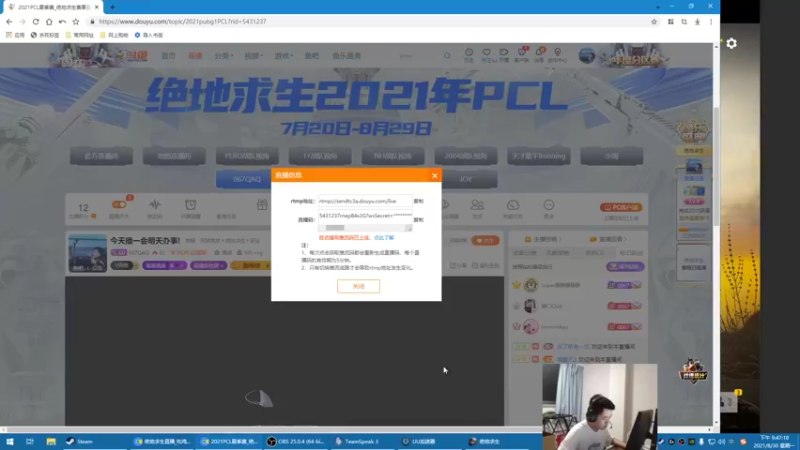Open followed channels heart icon
Screen dimensions: 800x450
point(486,55)
